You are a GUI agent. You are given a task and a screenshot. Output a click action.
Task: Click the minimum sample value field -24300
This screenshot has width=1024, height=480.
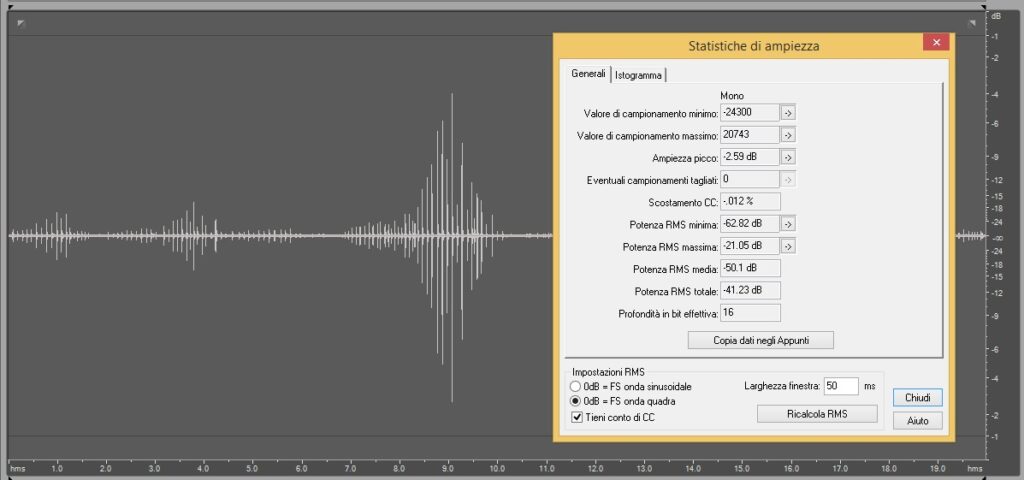[x=750, y=113]
